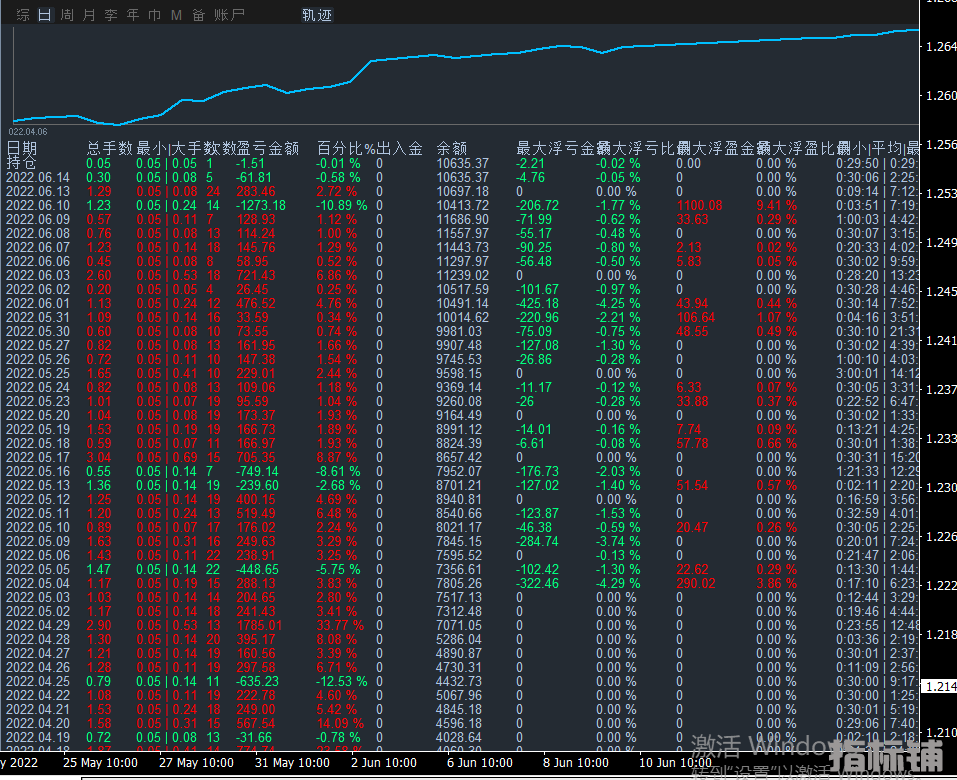Open the 季 quarterly tab
Screen dimensions: 957x780
click(x=111, y=15)
